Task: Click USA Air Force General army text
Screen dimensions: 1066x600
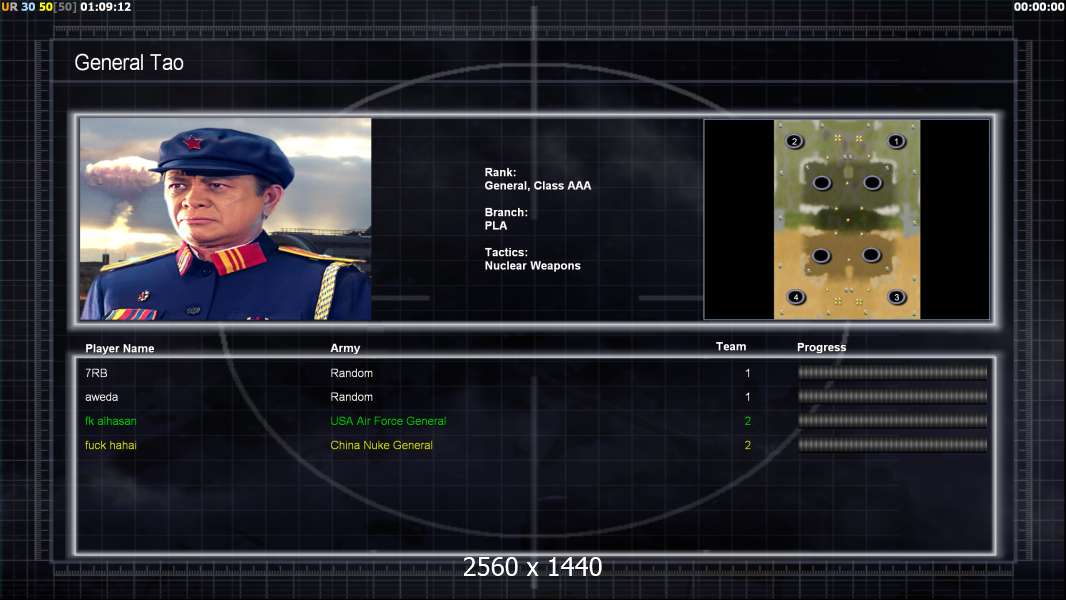Action: (388, 421)
